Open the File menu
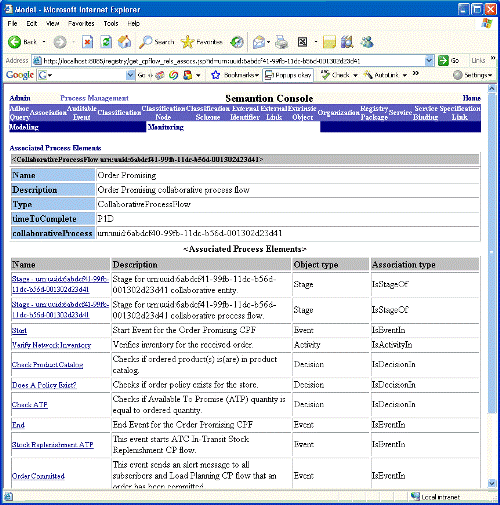The width and height of the screenshot is (500, 505). point(12,24)
